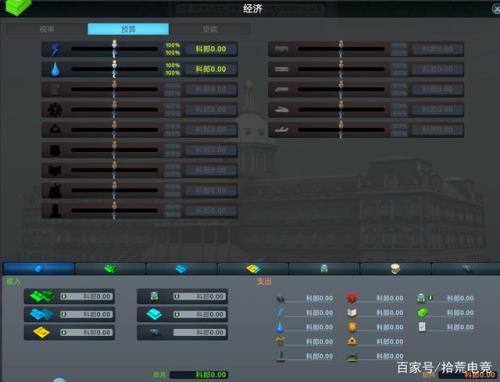The width and height of the screenshot is (500, 382).
Task: Select the yellow industrial zone bottom tab
Action: click(253, 268)
